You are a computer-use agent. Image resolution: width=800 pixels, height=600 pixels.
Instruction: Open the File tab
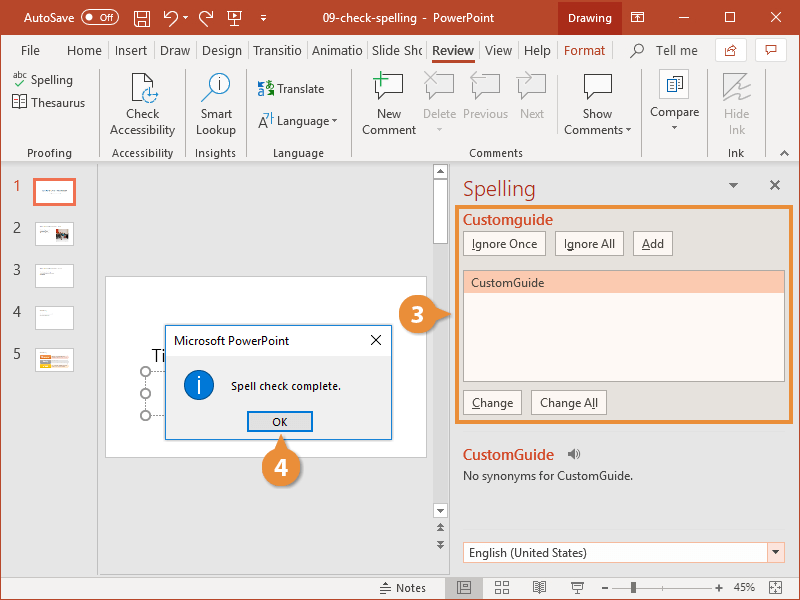click(30, 51)
